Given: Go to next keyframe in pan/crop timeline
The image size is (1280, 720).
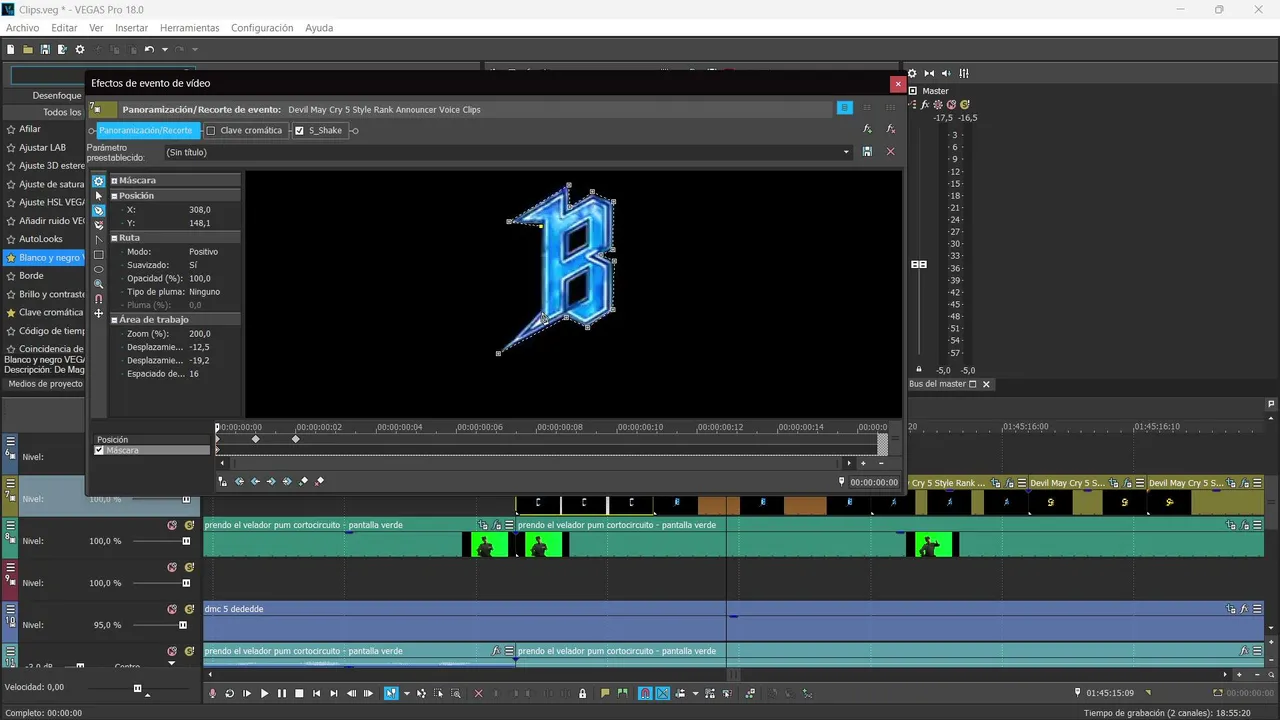Looking at the screenshot, I should [x=271, y=481].
